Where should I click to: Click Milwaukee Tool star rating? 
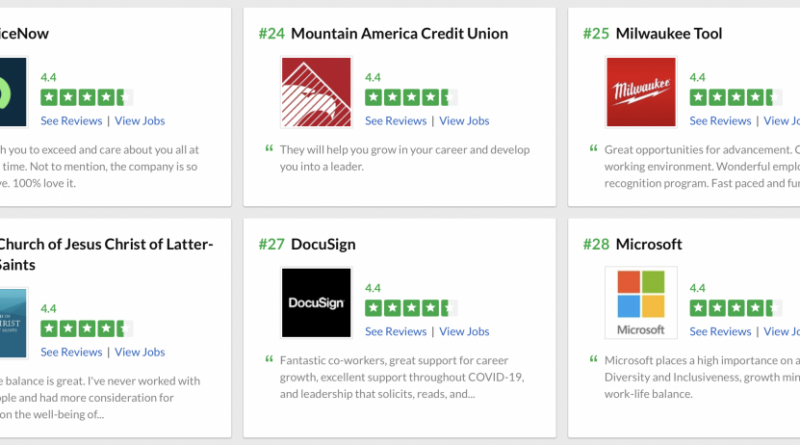point(736,97)
